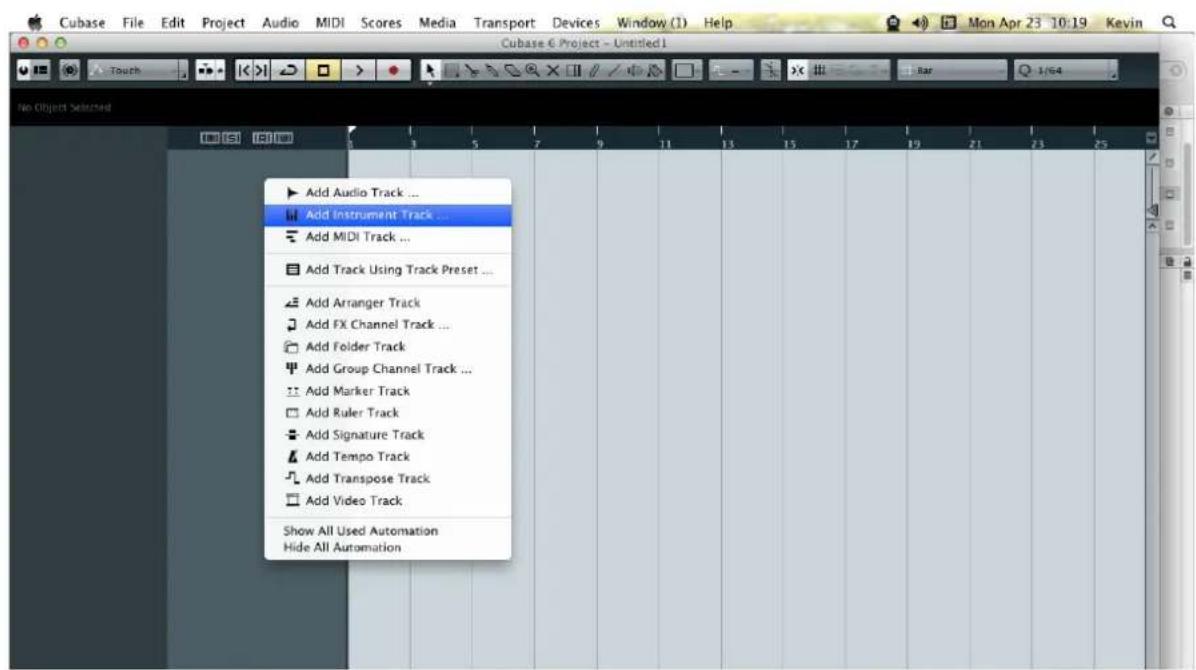Screen dimensions: 1196x670
Task: Select the Time Warp tool
Action: [573, 70]
